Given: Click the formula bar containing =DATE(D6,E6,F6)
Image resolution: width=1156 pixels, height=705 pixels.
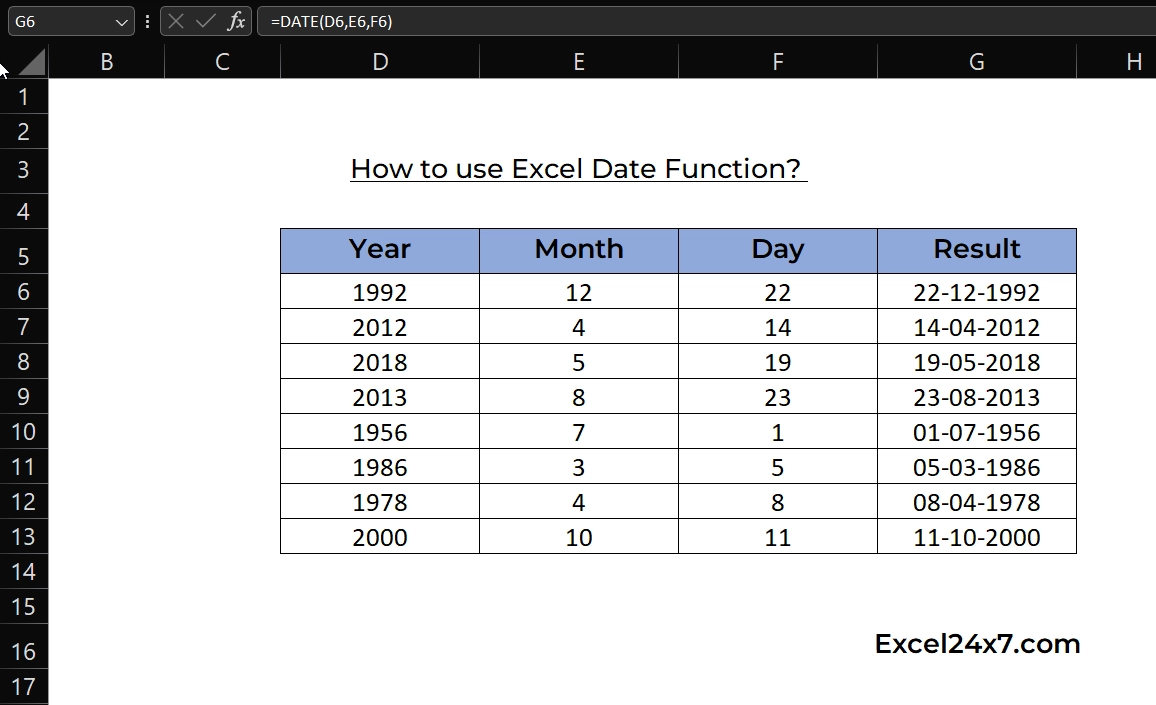Looking at the screenshot, I should pos(706,21).
